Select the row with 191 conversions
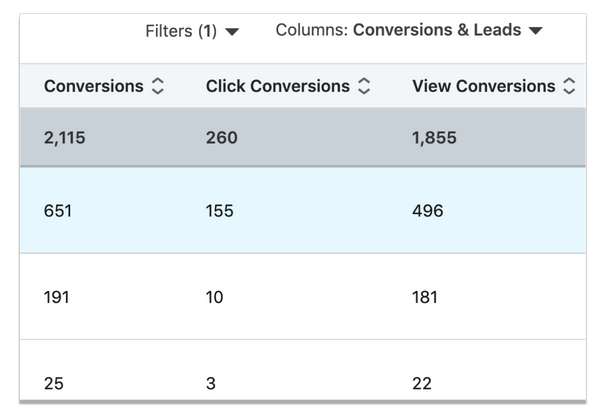This screenshot has width=597, height=415. click(303, 297)
